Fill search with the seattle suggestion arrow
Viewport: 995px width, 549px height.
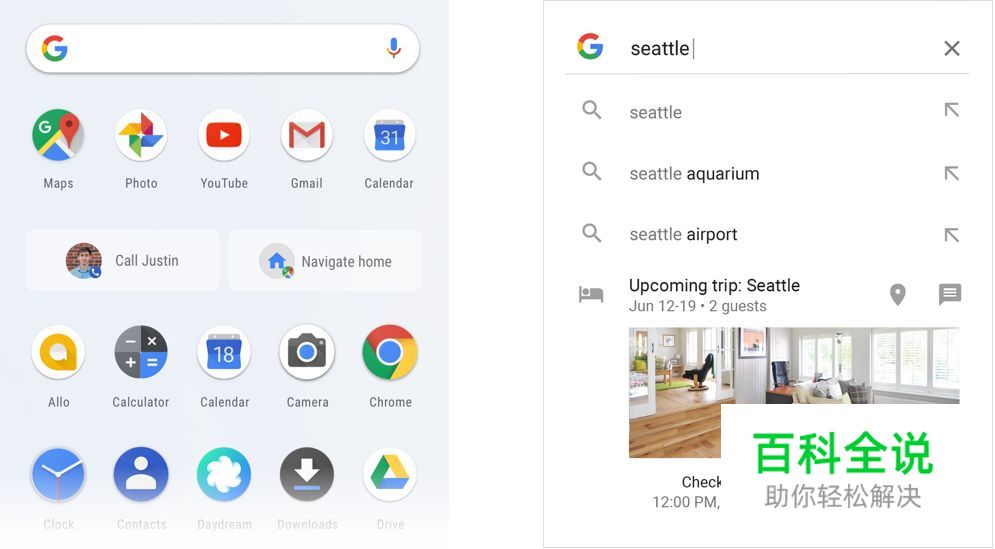tap(951, 110)
